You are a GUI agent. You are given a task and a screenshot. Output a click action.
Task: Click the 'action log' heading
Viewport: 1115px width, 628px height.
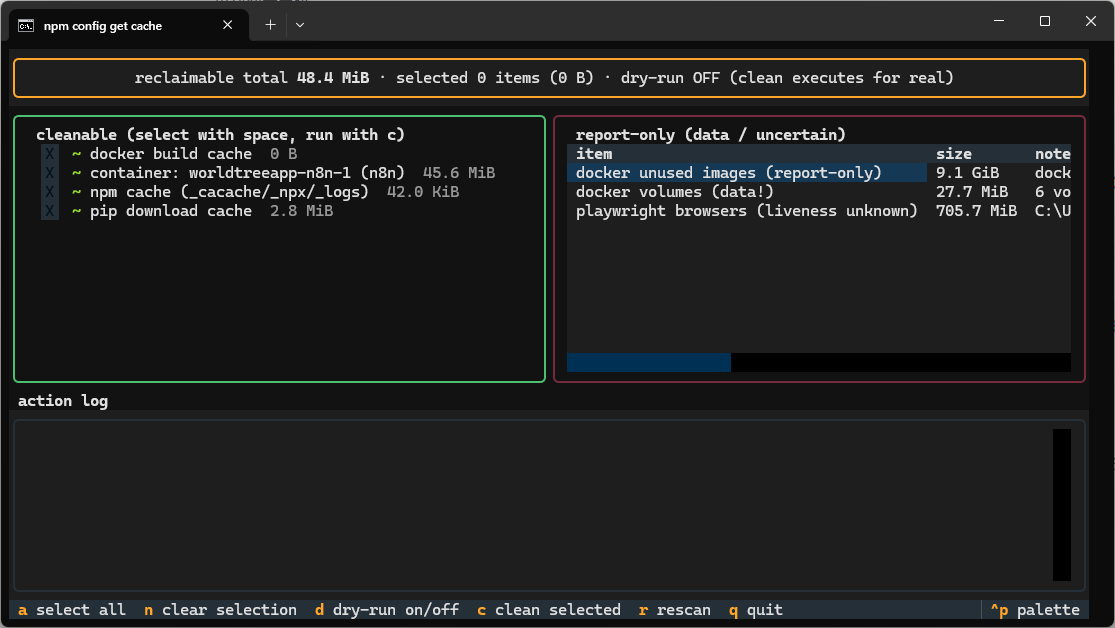(x=63, y=401)
